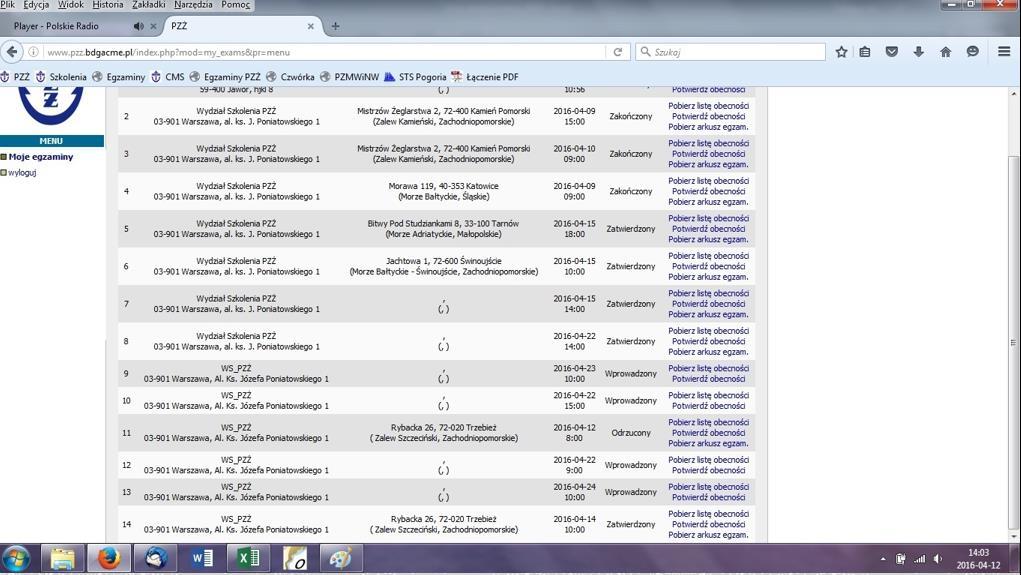This screenshot has height=575, width=1021.
Task: Open the PZMWiNW bookmark
Action: (x=350, y=77)
